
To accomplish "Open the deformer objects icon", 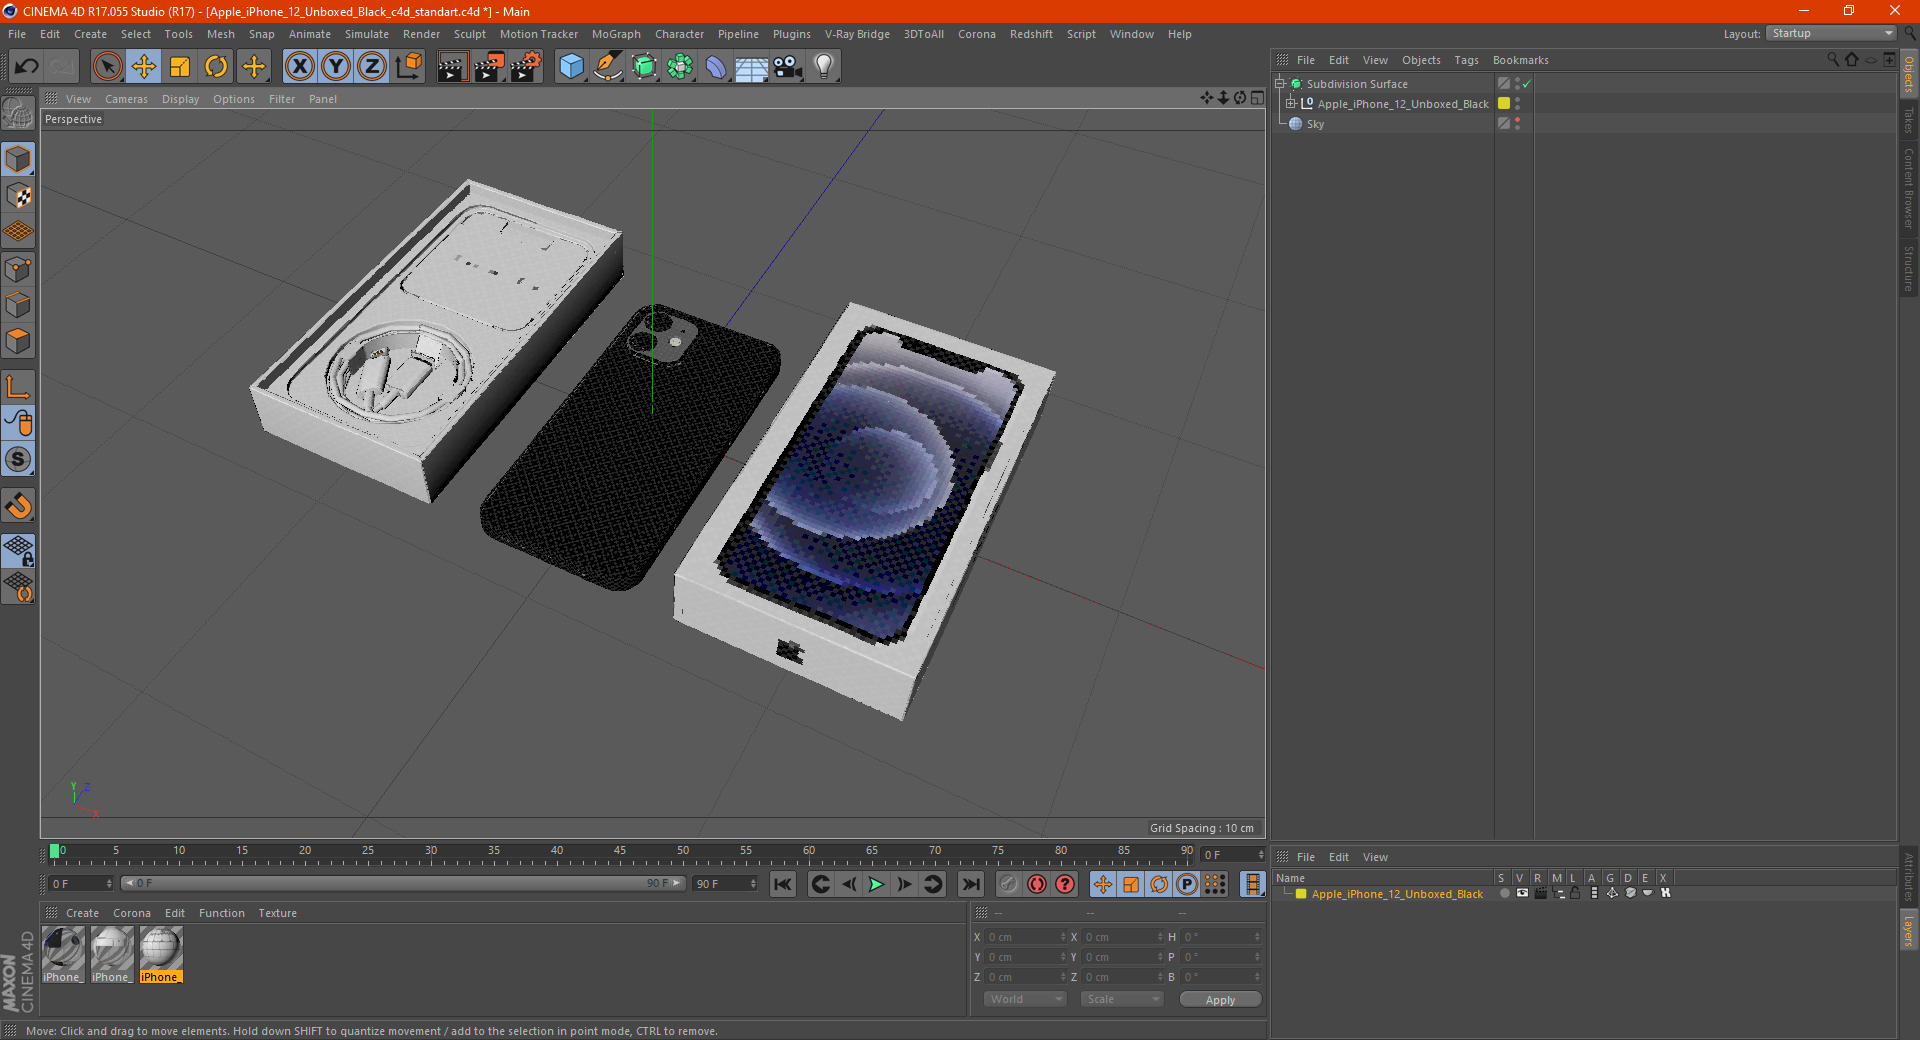I will click(716, 67).
